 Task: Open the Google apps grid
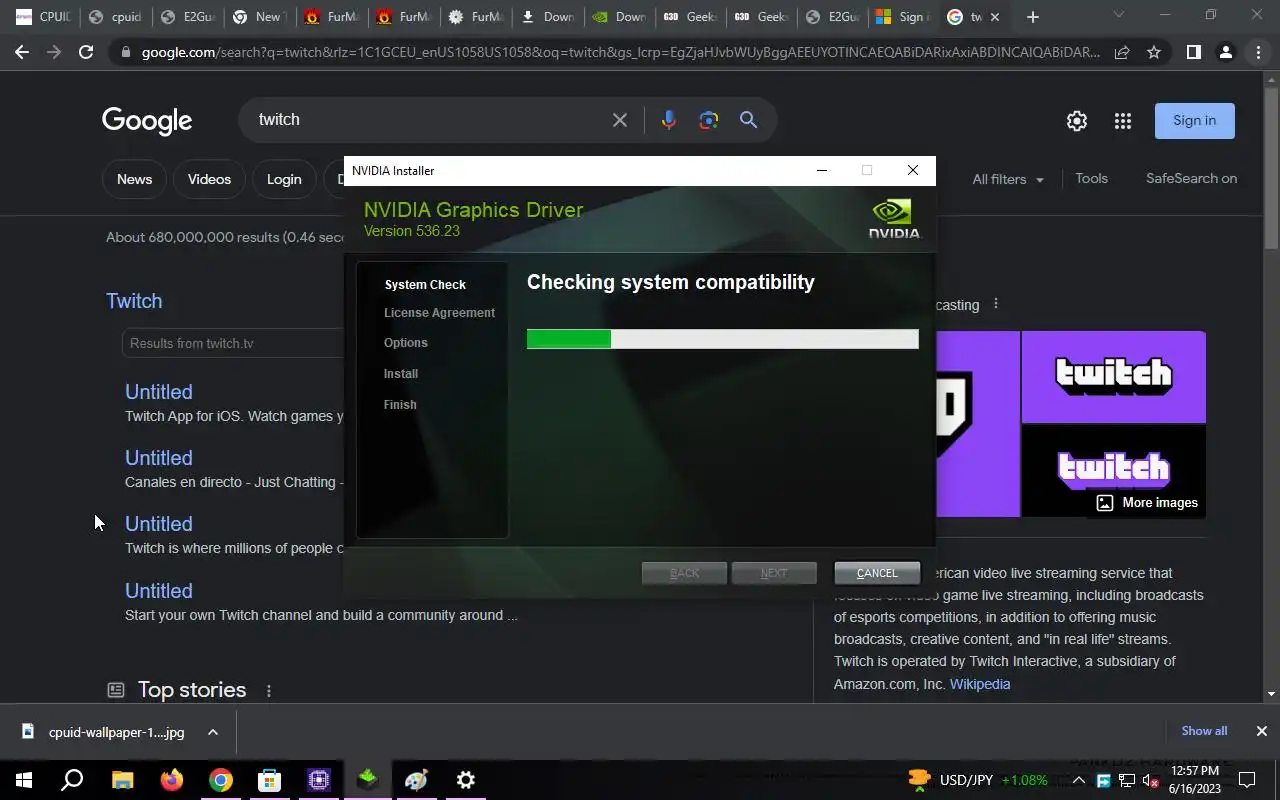point(1123,121)
